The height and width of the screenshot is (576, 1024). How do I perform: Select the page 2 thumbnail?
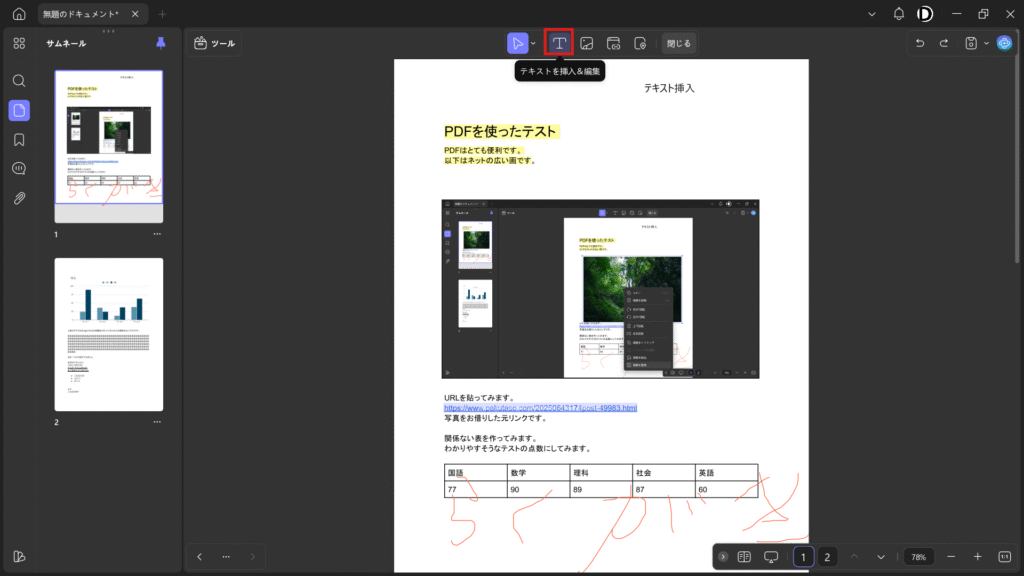108,334
